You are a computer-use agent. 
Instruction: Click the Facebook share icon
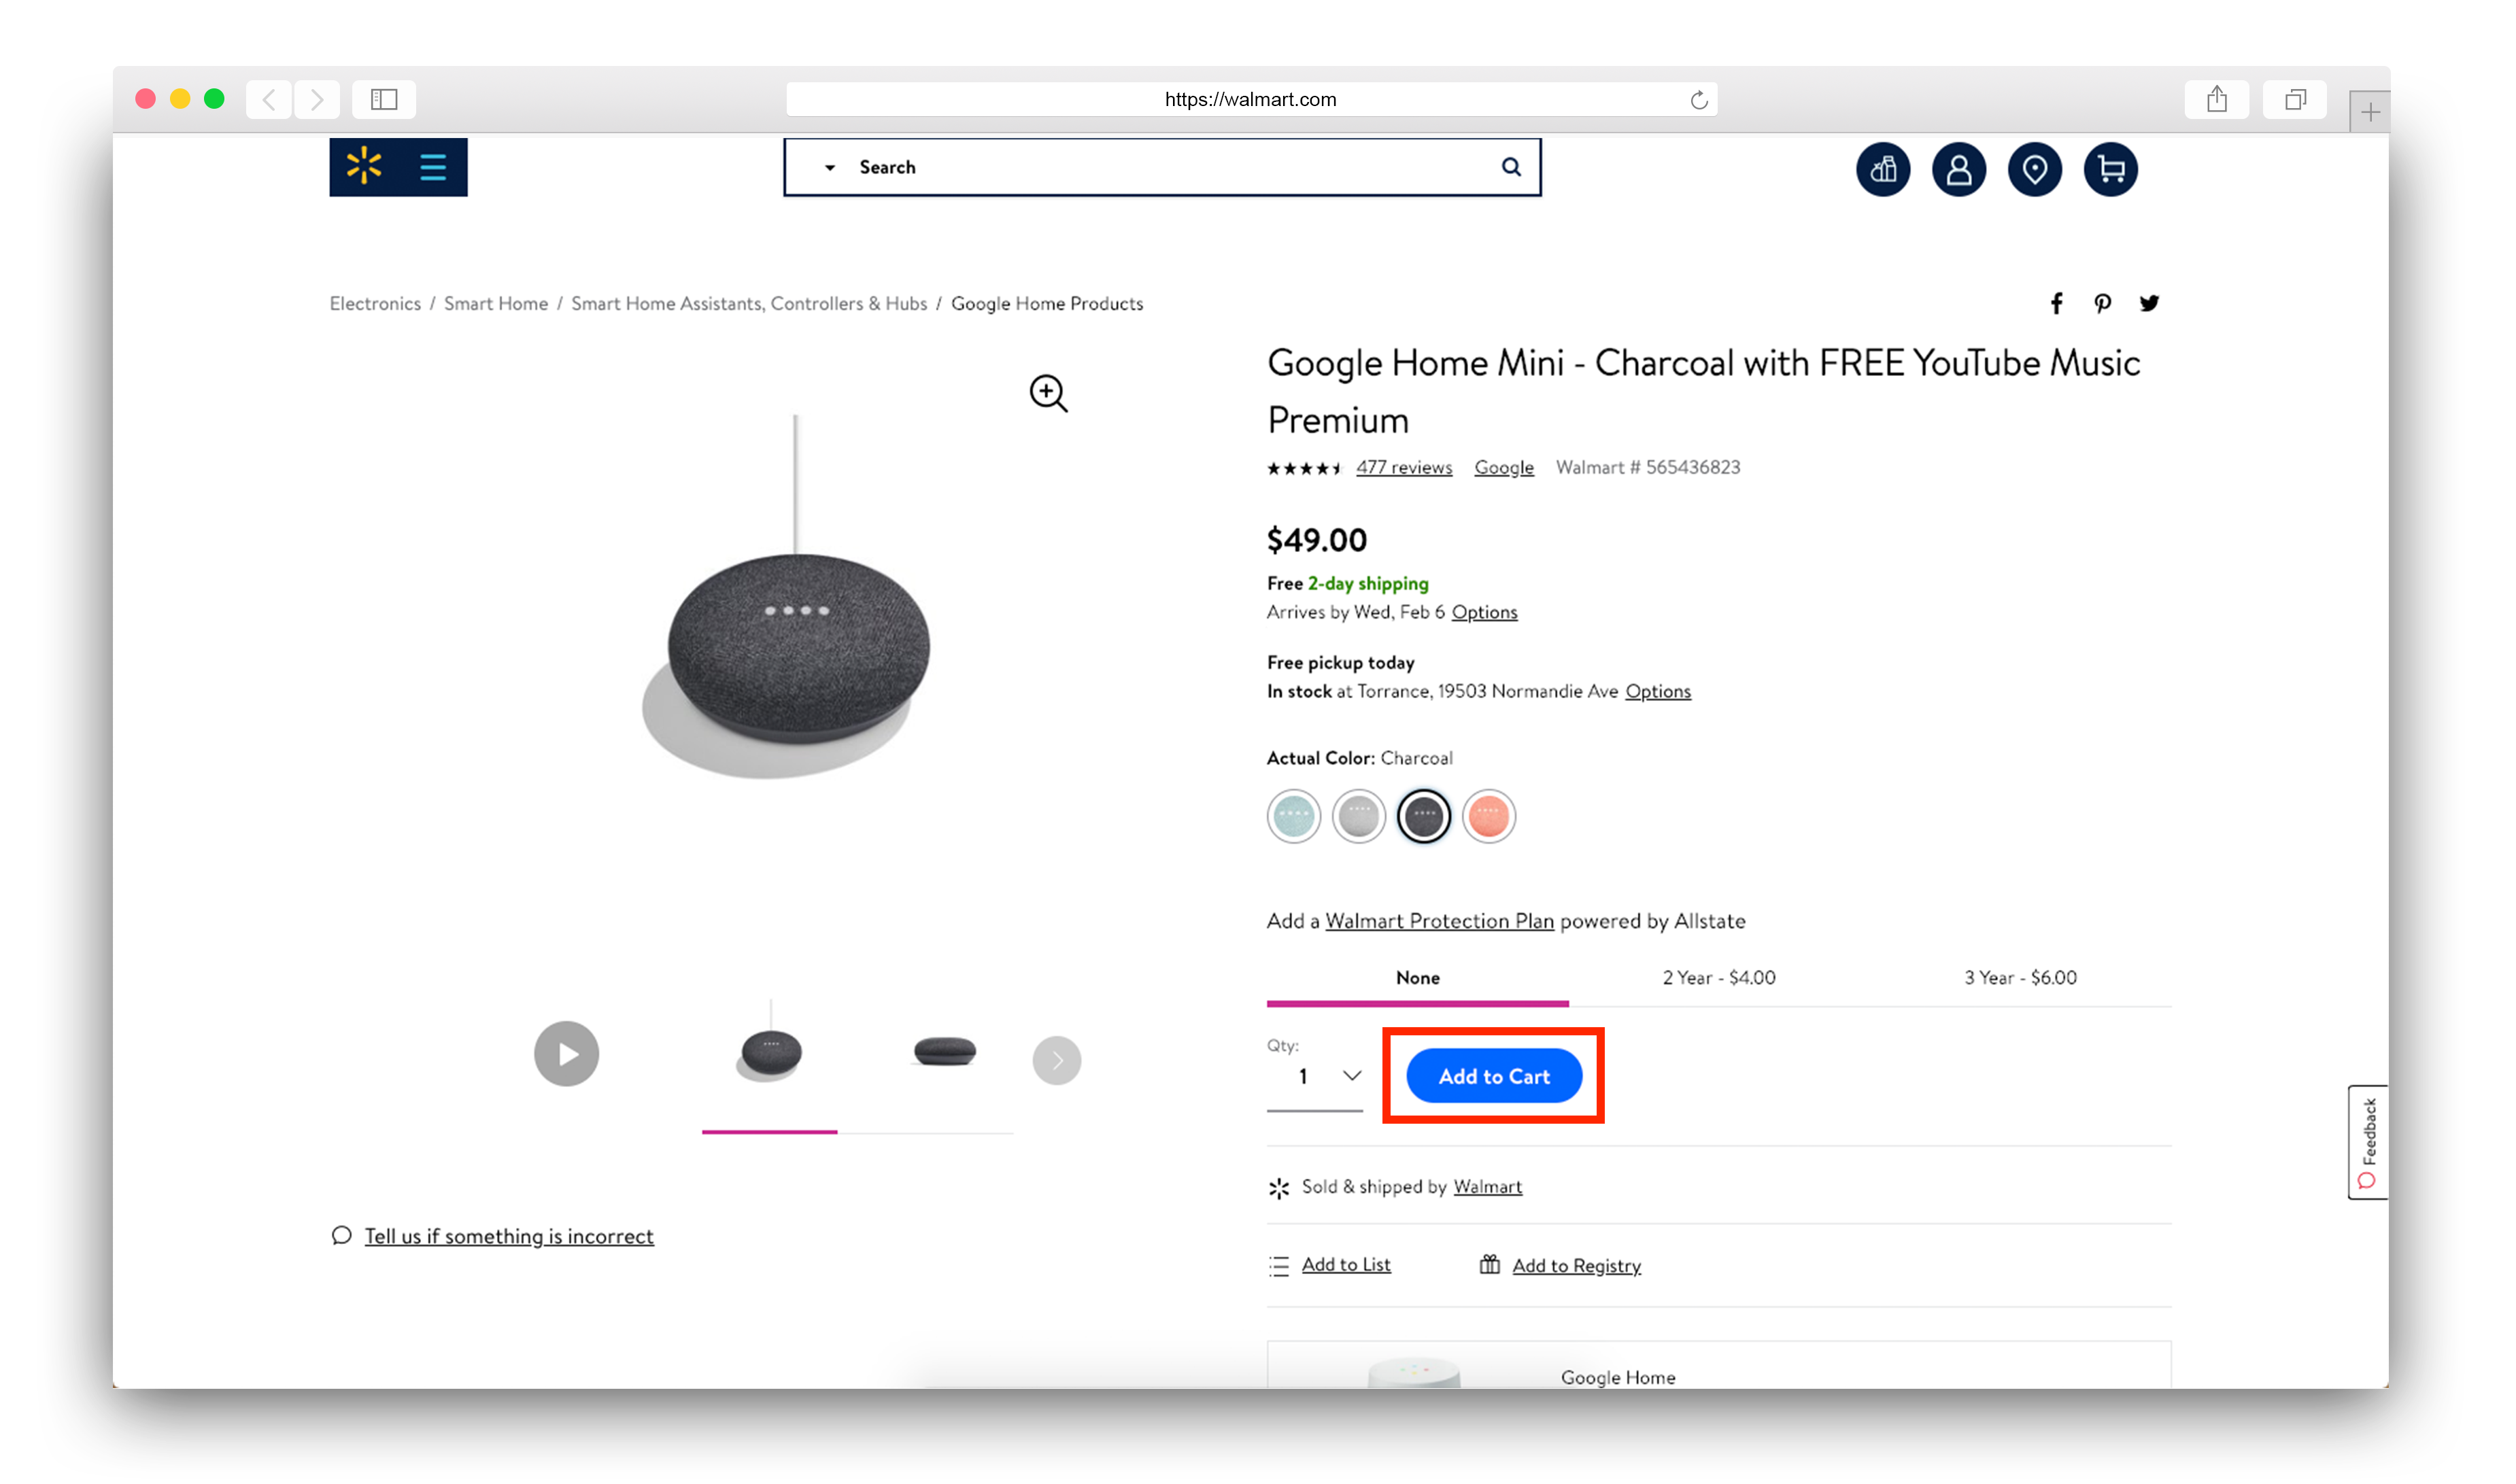pos(2056,302)
